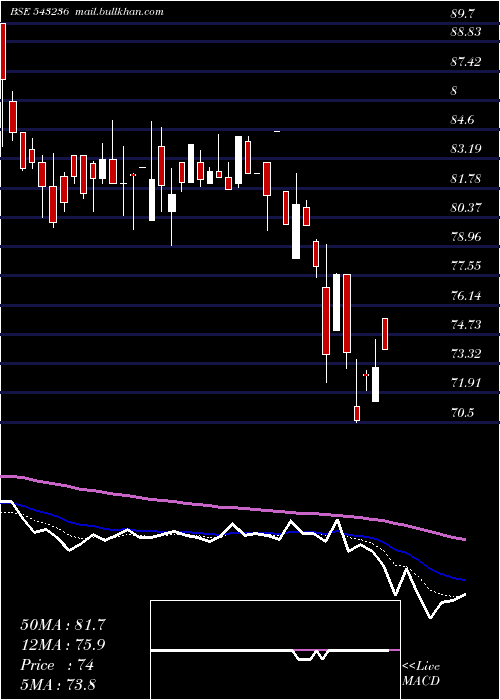Viewport: 500px width, 700px height.
Task: Click the lowest red candlestick near 70.5
Action: tap(357, 413)
